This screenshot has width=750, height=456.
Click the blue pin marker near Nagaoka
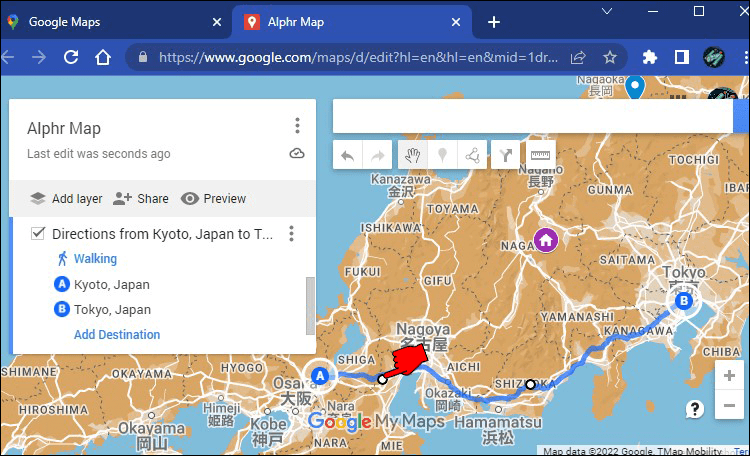coord(635,88)
